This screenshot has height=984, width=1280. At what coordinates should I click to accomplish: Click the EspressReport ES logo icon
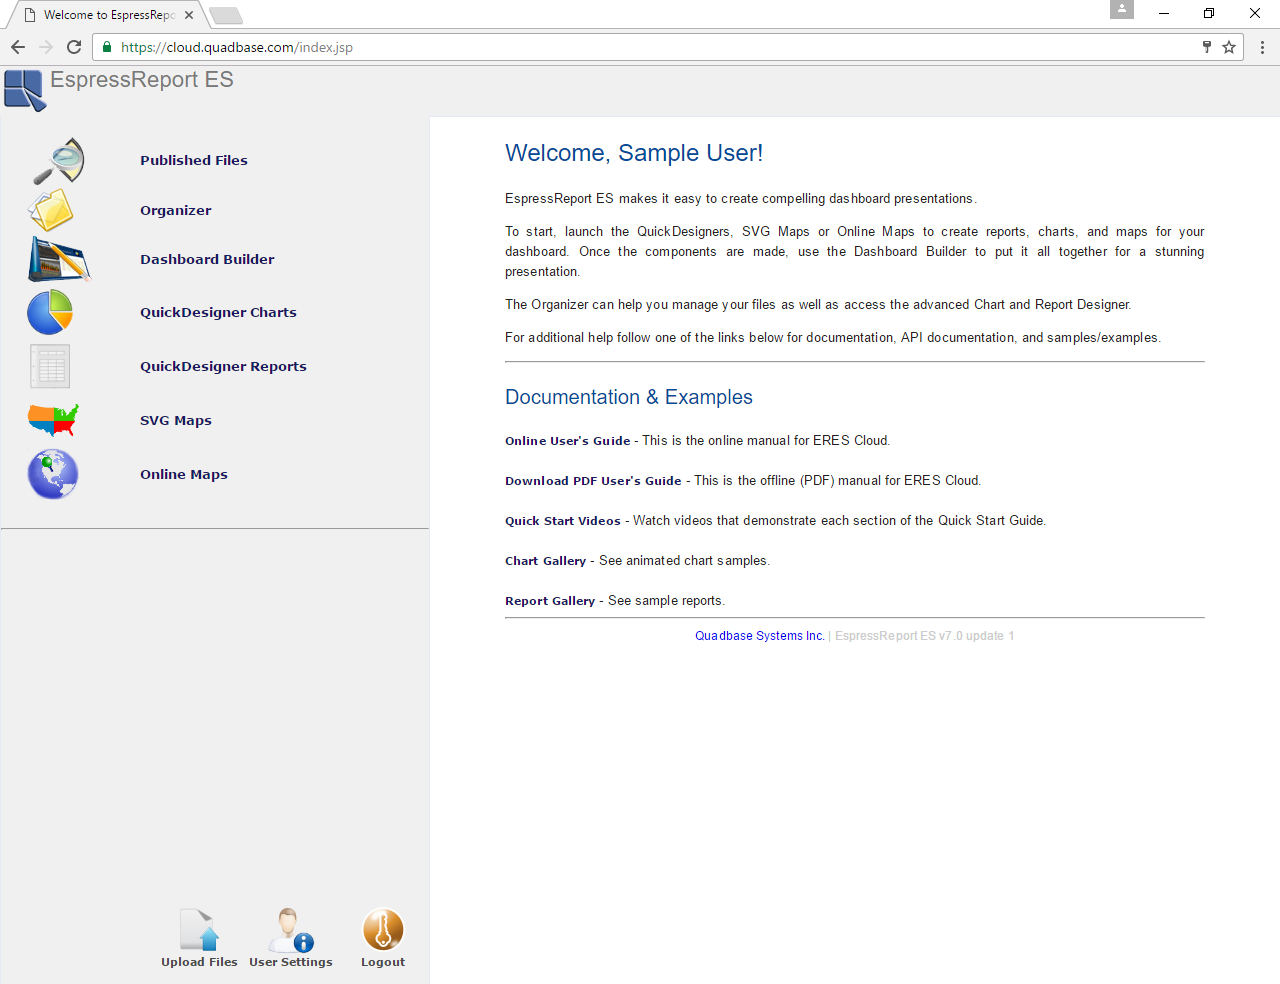[24, 90]
